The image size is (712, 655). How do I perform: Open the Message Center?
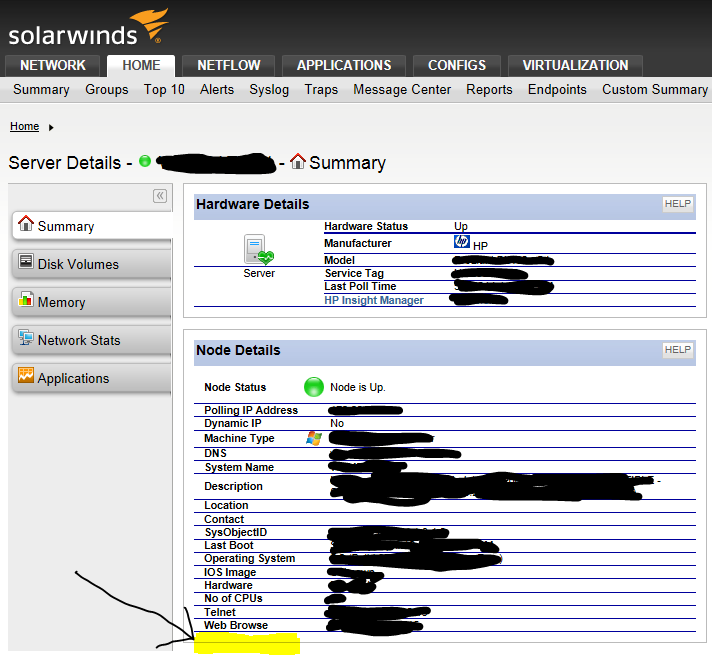tap(402, 89)
